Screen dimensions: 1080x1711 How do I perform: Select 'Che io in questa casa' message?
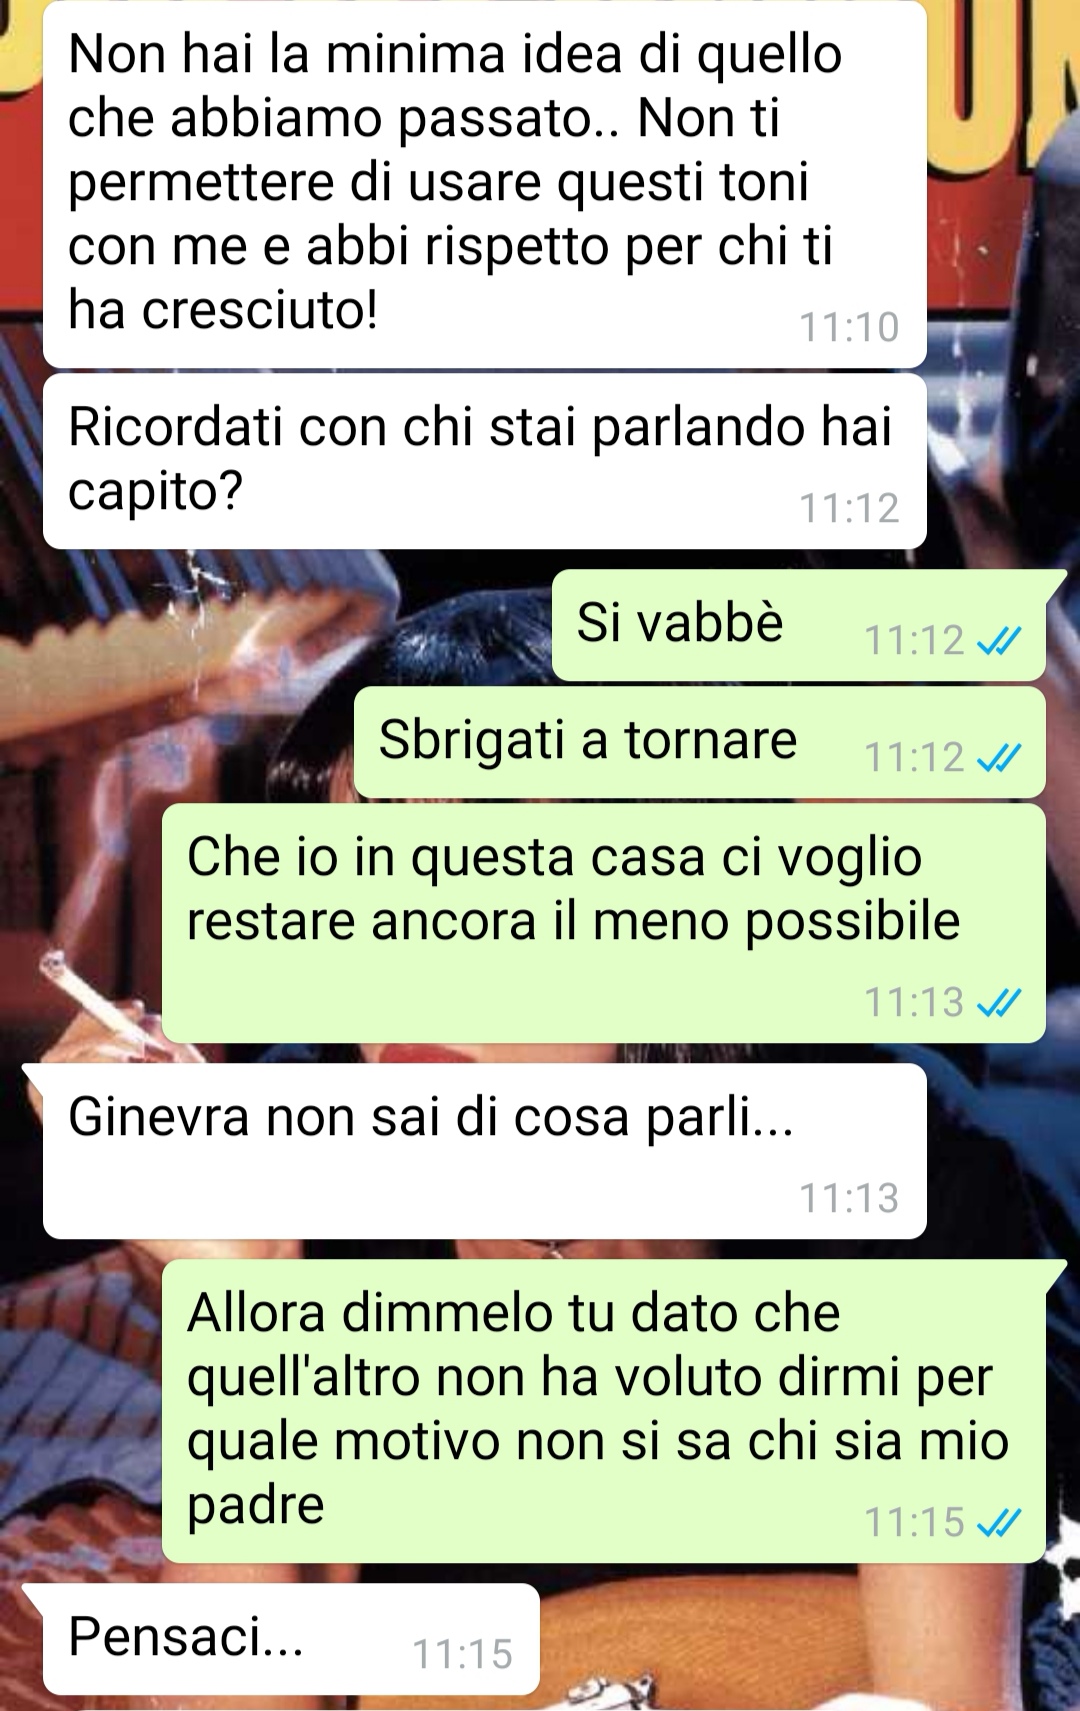coord(604,923)
